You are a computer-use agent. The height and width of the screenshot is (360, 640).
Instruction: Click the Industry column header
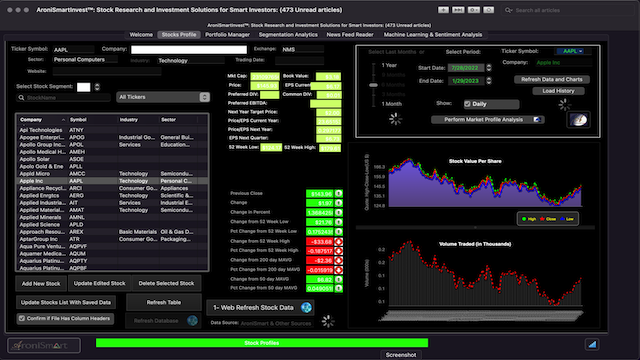pos(138,120)
